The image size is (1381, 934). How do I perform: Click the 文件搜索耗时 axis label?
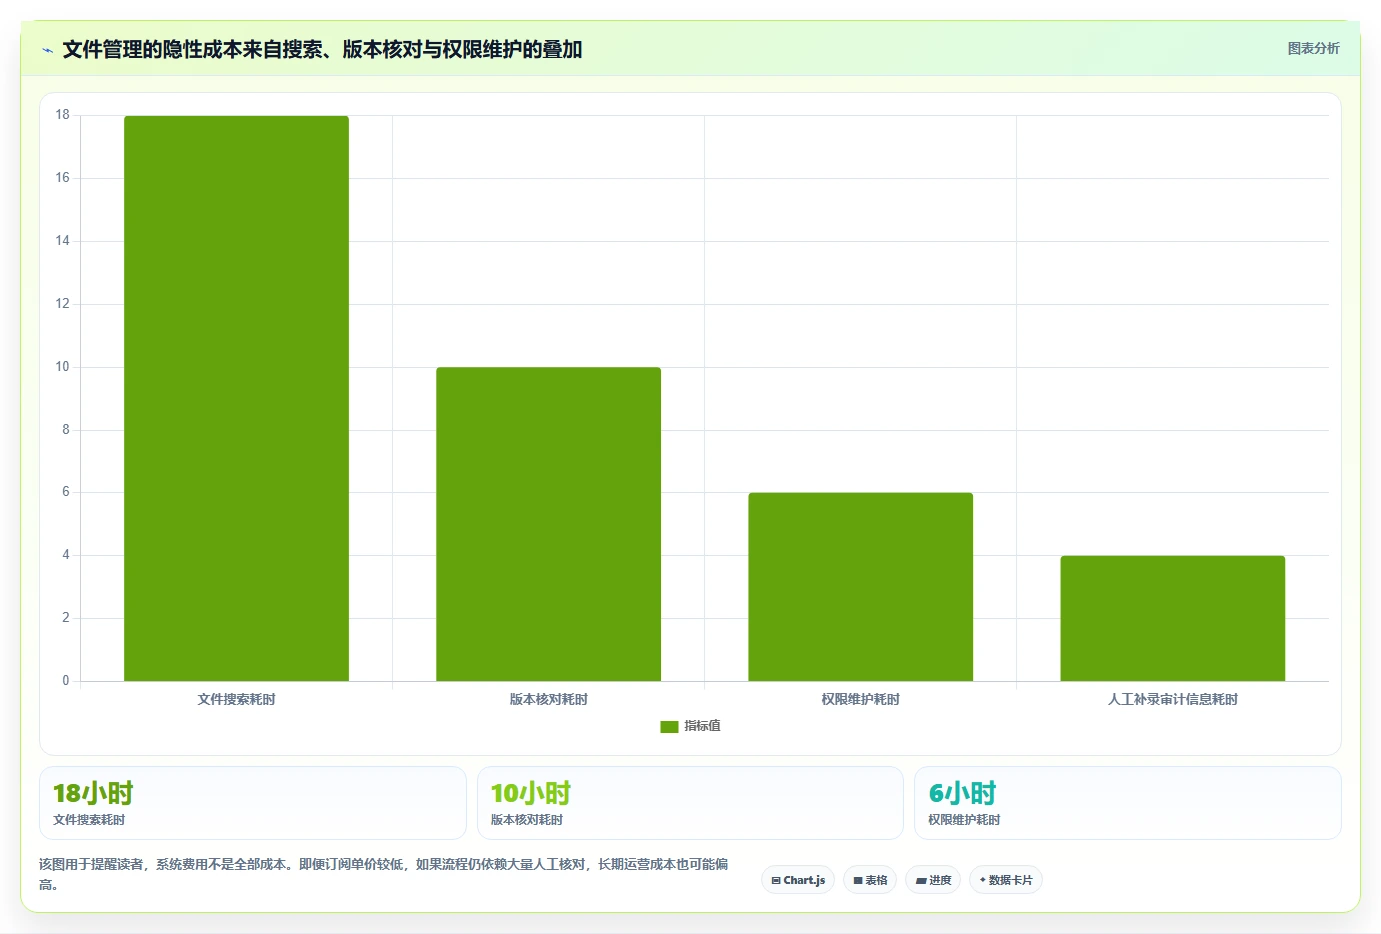point(236,699)
